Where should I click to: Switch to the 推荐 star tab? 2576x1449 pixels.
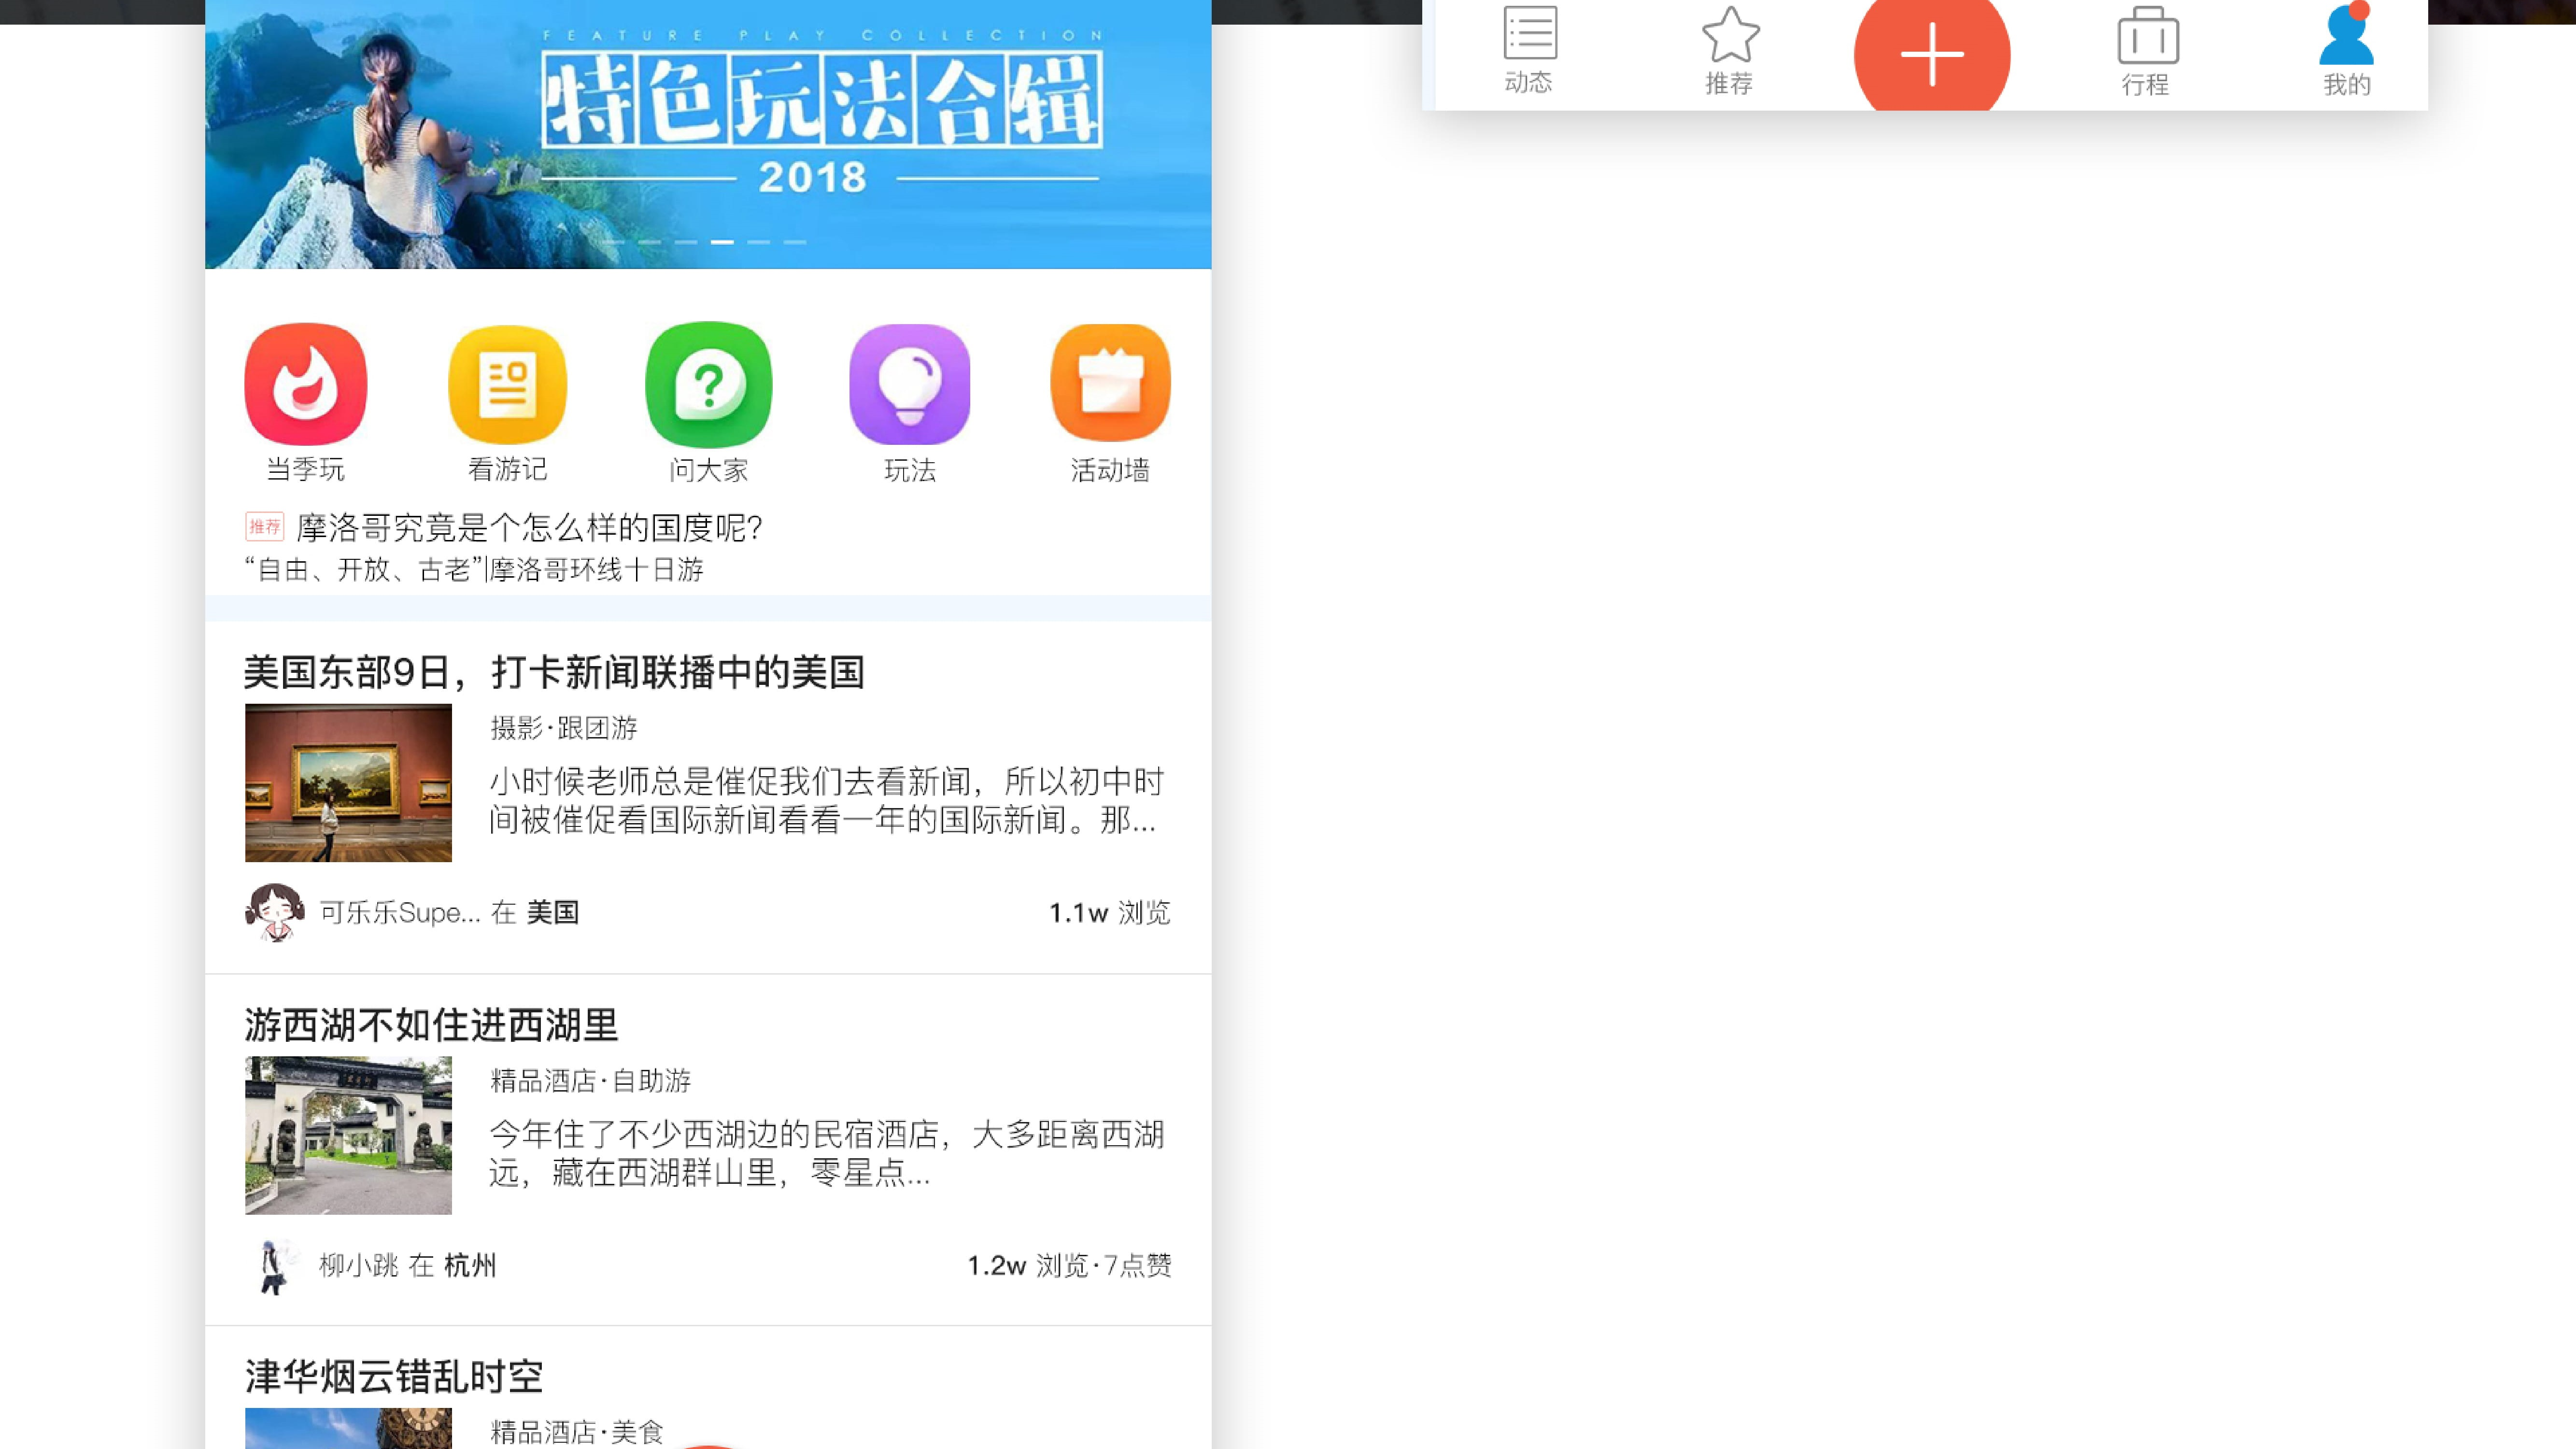(x=1730, y=50)
